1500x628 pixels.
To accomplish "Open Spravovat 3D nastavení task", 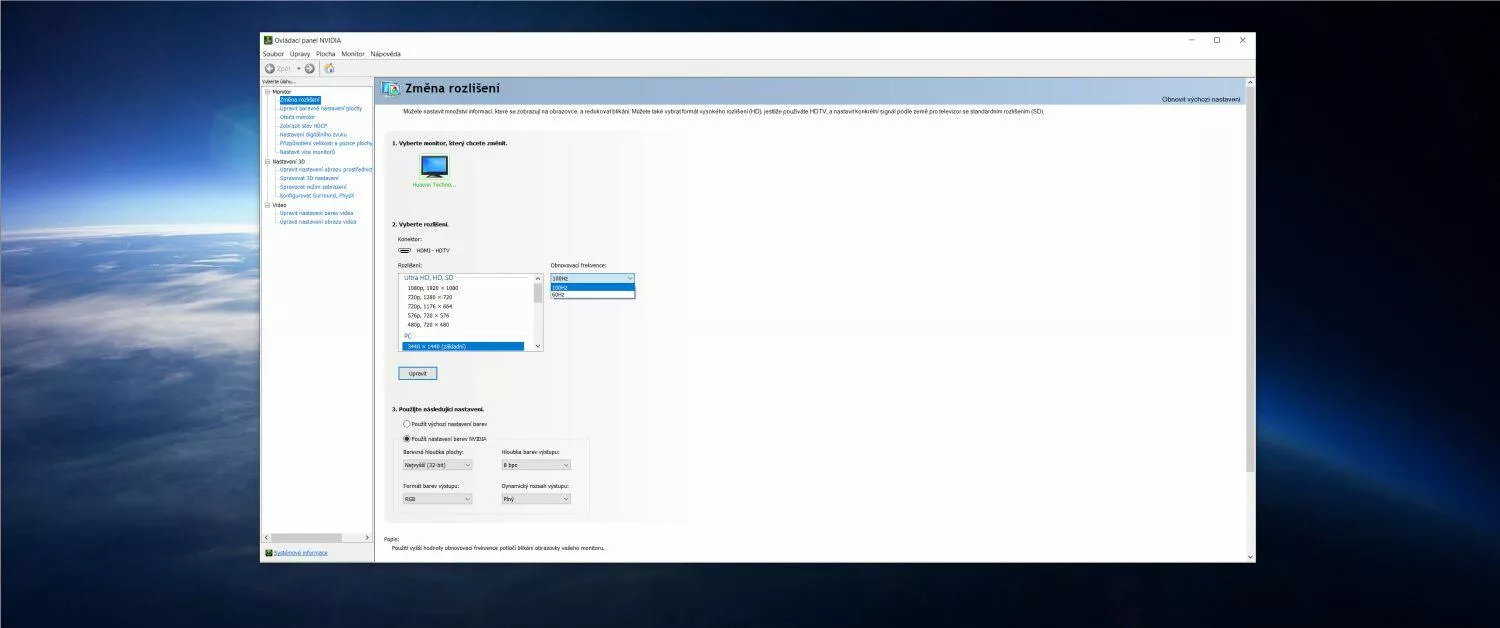I will tap(309, 178).
